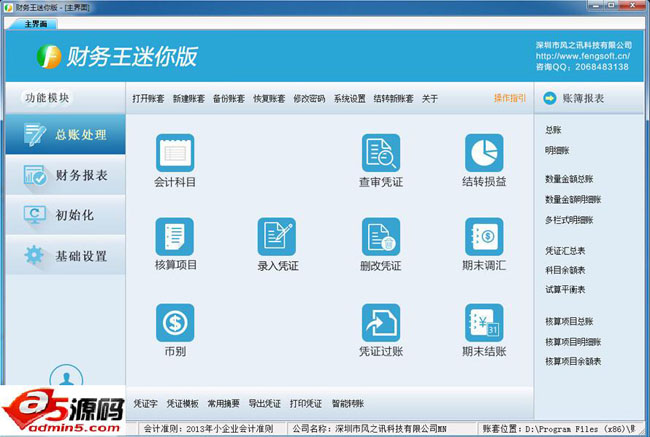Open the 结转损益 pie chart icon
Image resolution: width=650 pixels, height=437 pixels.
484,153
